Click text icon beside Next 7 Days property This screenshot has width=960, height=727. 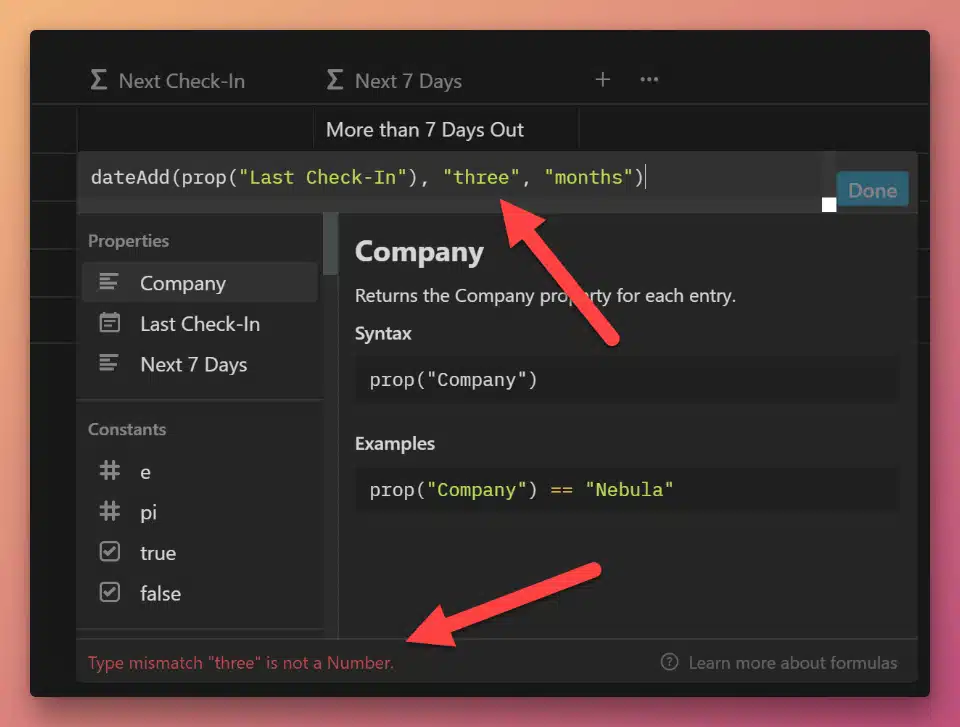coord(109,364)
